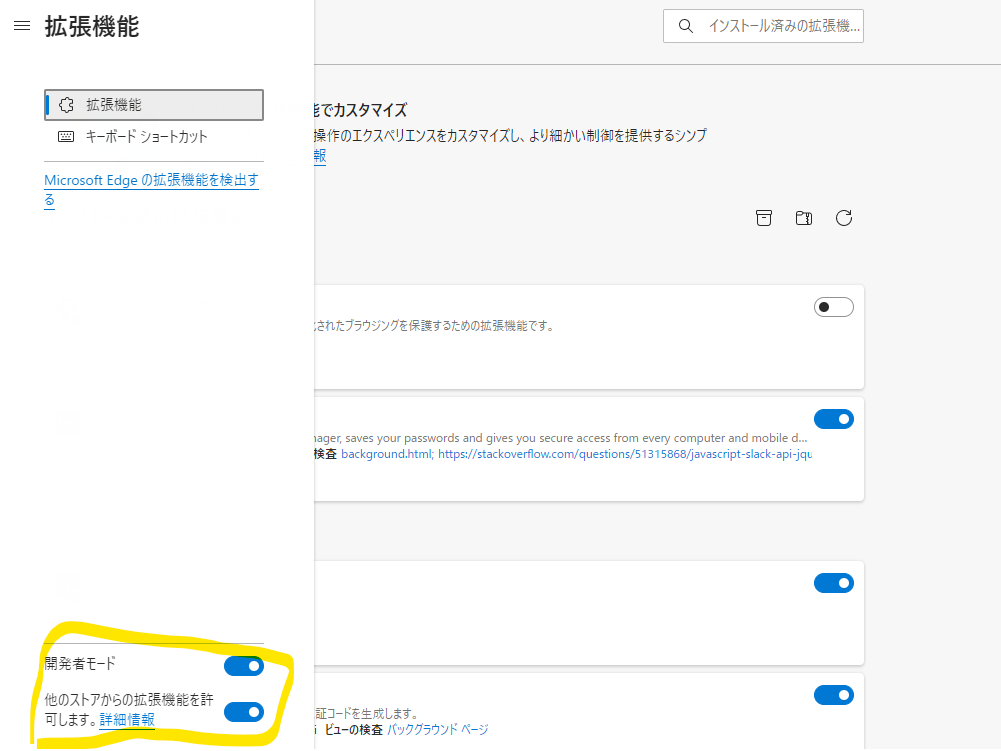Open the hamburger menu beside 拡張機能 title

click(x=22, y=26)
